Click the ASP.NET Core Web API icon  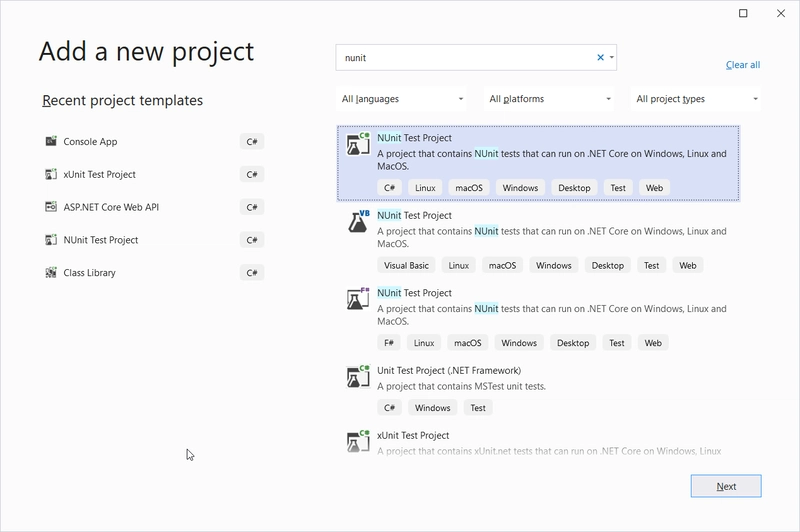point(51,207)
